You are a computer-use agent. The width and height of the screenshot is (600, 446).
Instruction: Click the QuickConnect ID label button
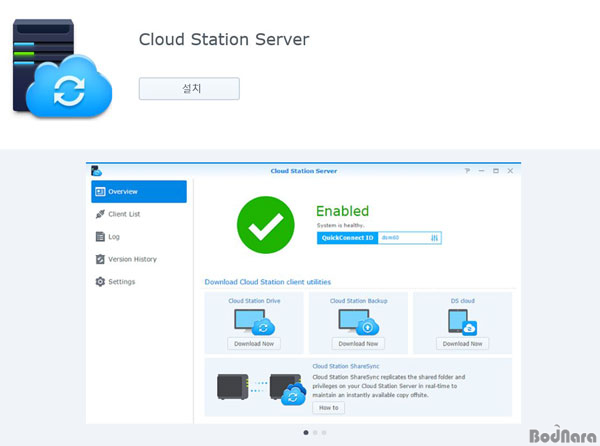347,238
